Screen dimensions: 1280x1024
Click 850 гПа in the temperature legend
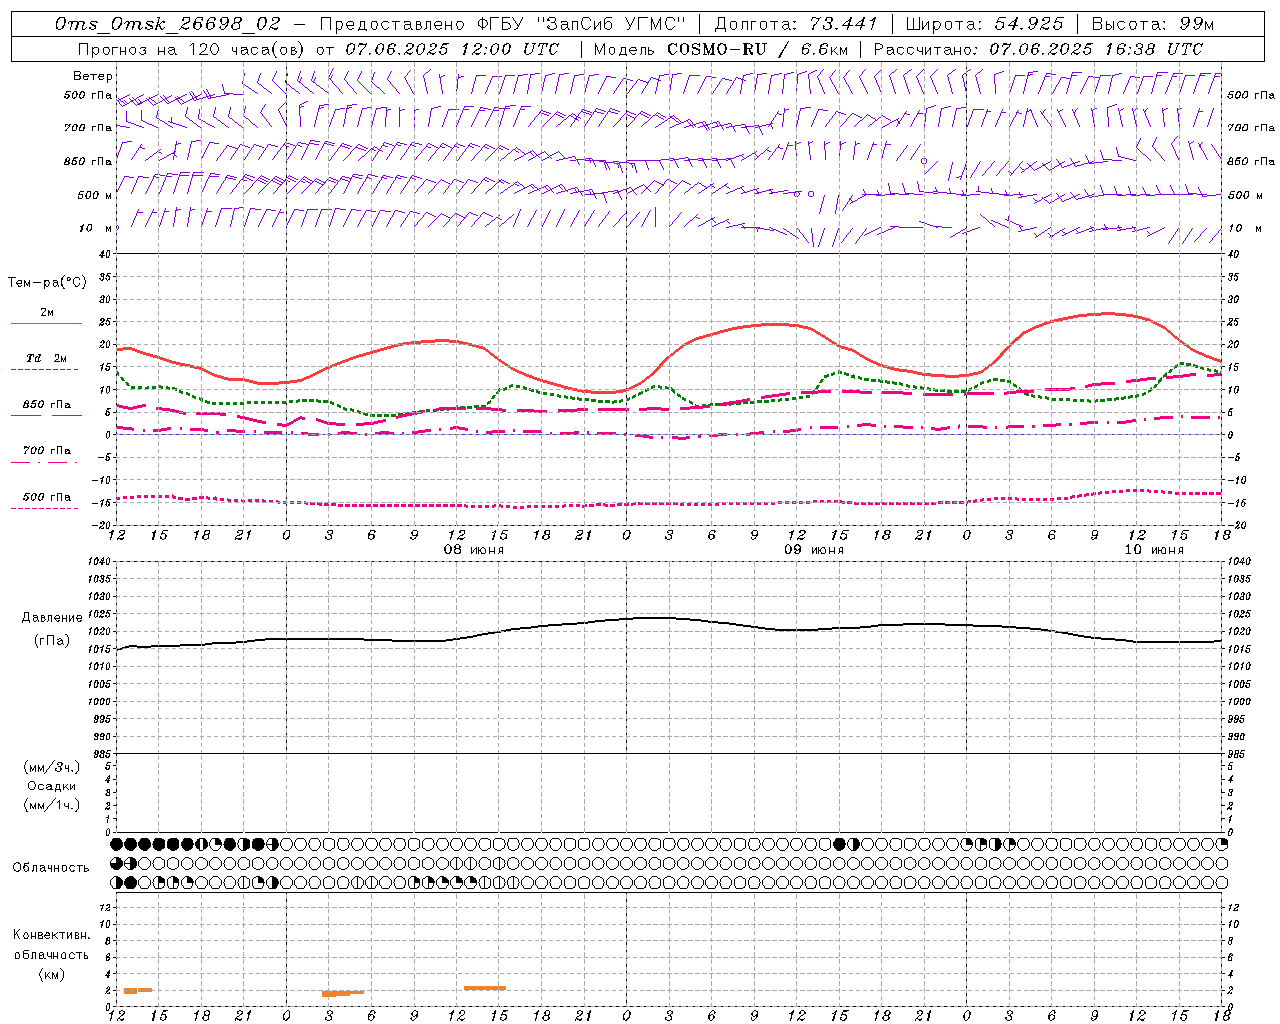46,405
